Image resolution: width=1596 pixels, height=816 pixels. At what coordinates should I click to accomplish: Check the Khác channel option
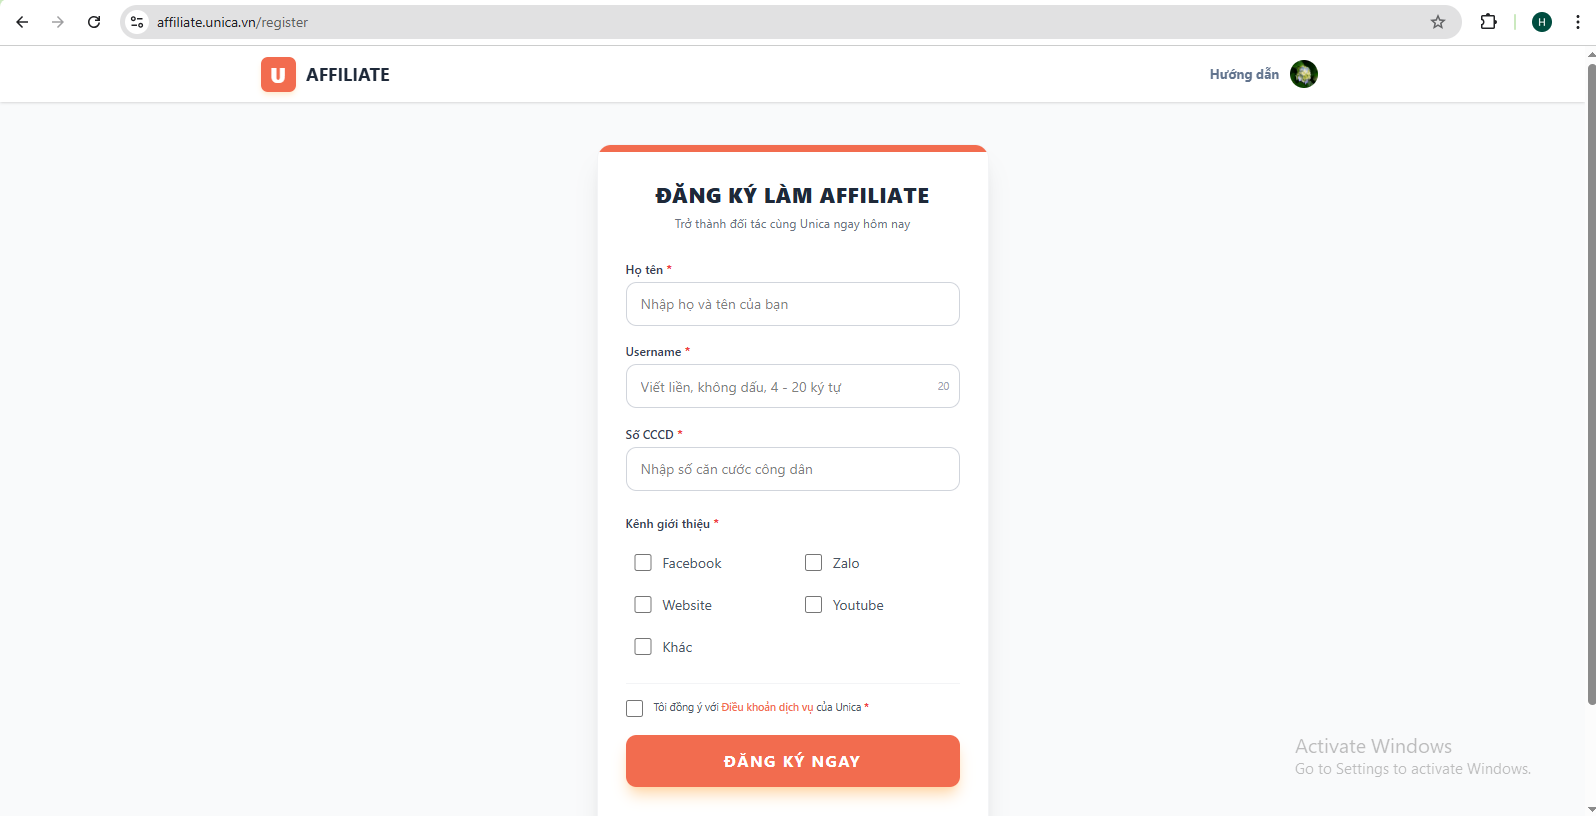point(643,647)
